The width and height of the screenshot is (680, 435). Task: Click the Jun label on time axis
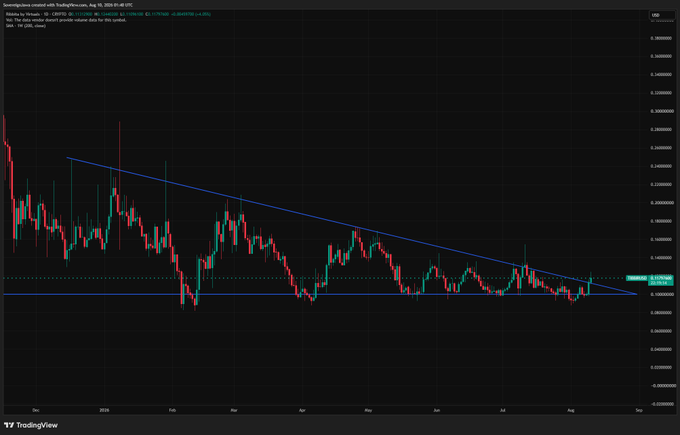[437, 410]
